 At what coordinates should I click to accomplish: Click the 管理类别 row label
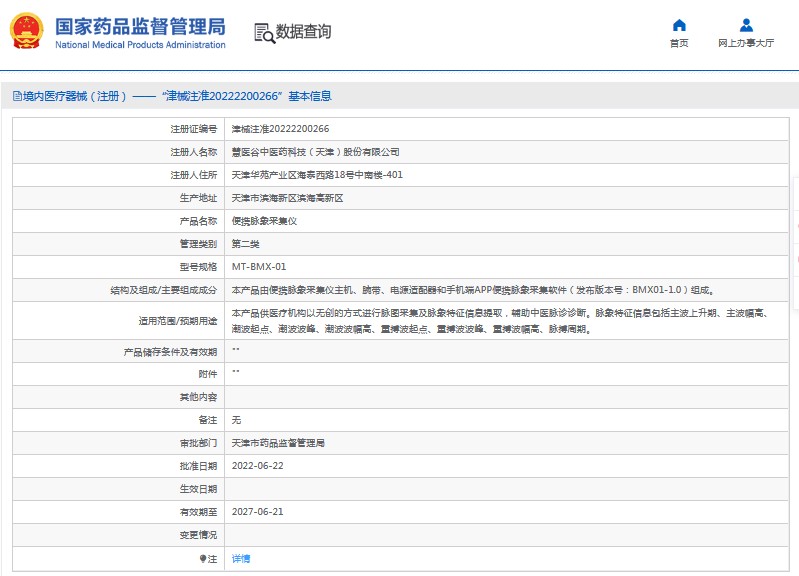(x=198, y=244)
